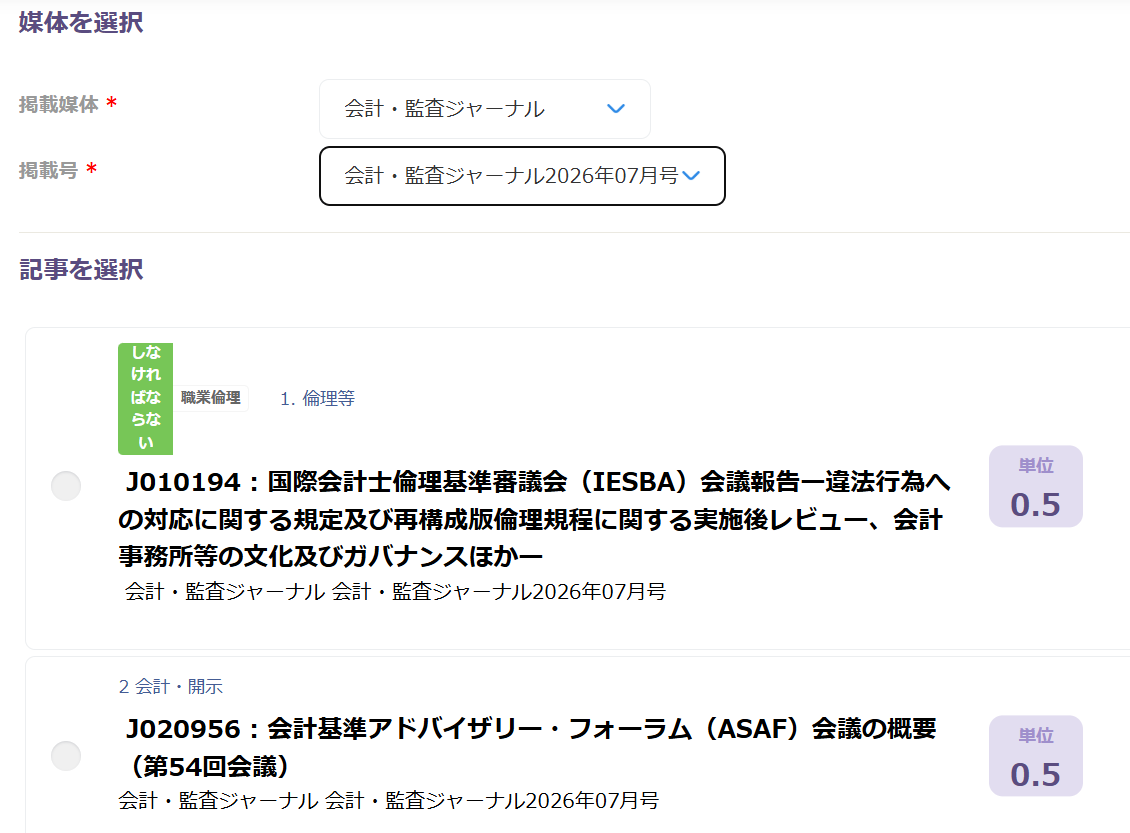Click the 1. 倫理等 category link
Viewport: 1130px width, 833px height.
pos(317,398)
